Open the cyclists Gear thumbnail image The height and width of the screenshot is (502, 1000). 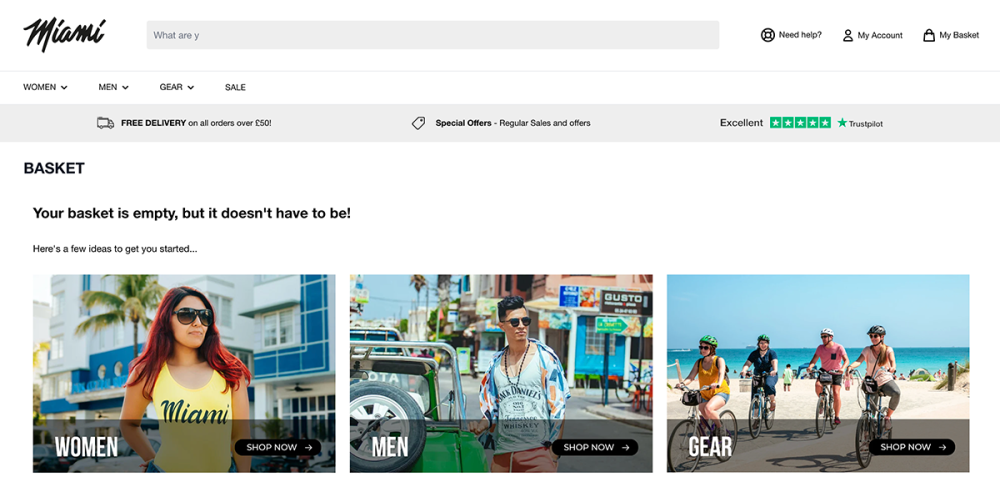pyautogui.click(x=818, y=350)
